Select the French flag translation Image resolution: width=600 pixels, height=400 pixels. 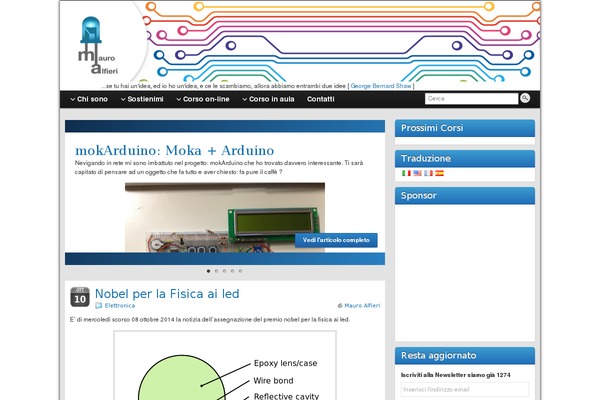[x=429, y=173]
